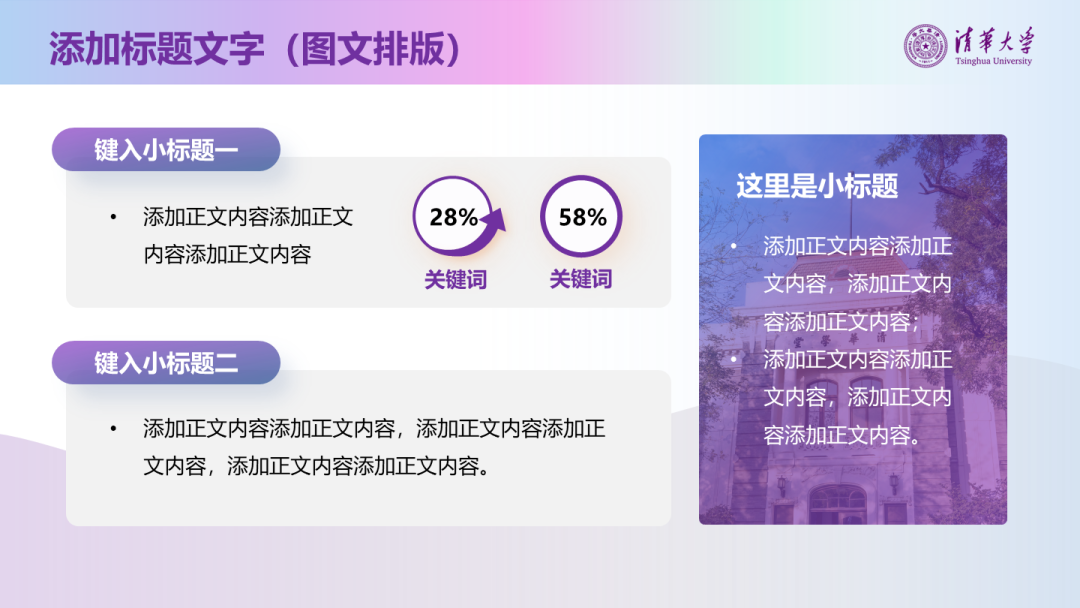Click the bullet dot in section two
This screenshot has width=1080, height=608.
tap(113, 429)
